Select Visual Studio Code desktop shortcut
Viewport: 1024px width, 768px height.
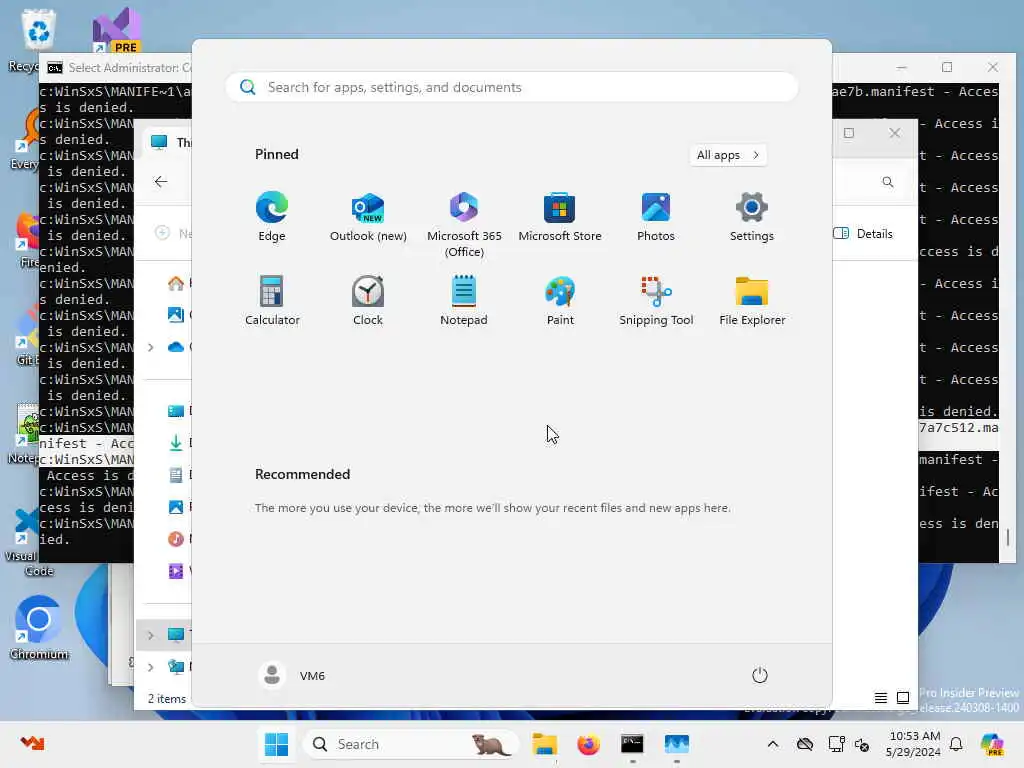(x=26, y=542)
